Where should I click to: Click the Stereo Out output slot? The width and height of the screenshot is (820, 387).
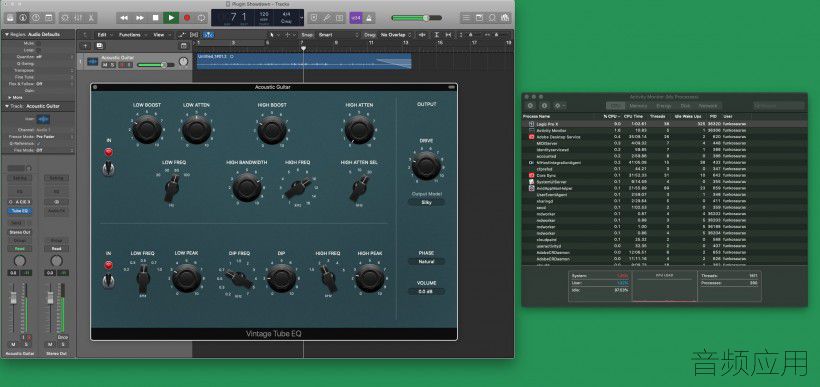(x=19, y=232)
